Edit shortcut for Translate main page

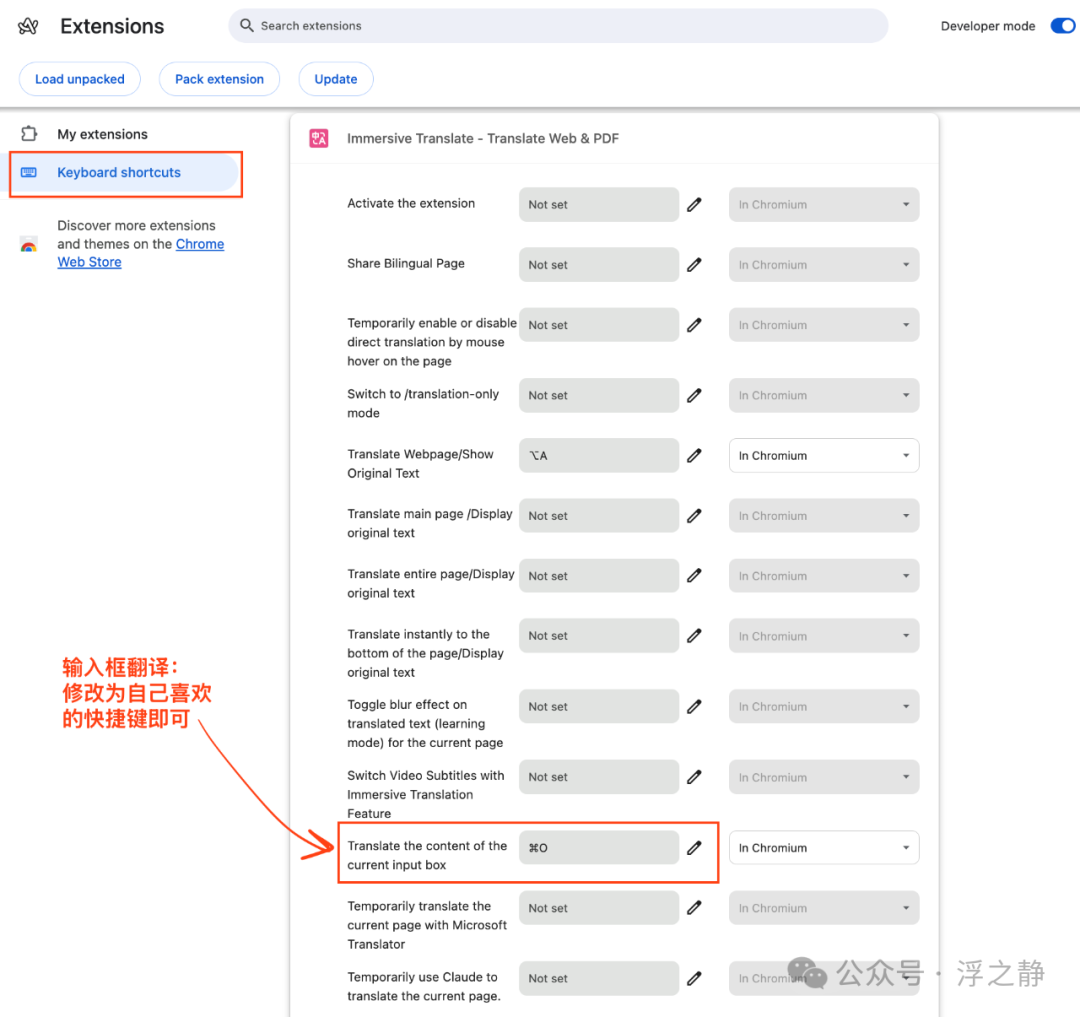[x=694, y=516]
